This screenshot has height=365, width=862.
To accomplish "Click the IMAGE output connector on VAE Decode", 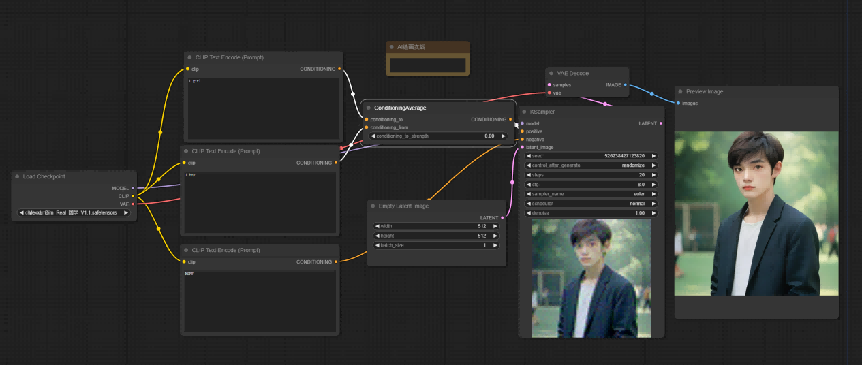I will (x=625, y=85).
